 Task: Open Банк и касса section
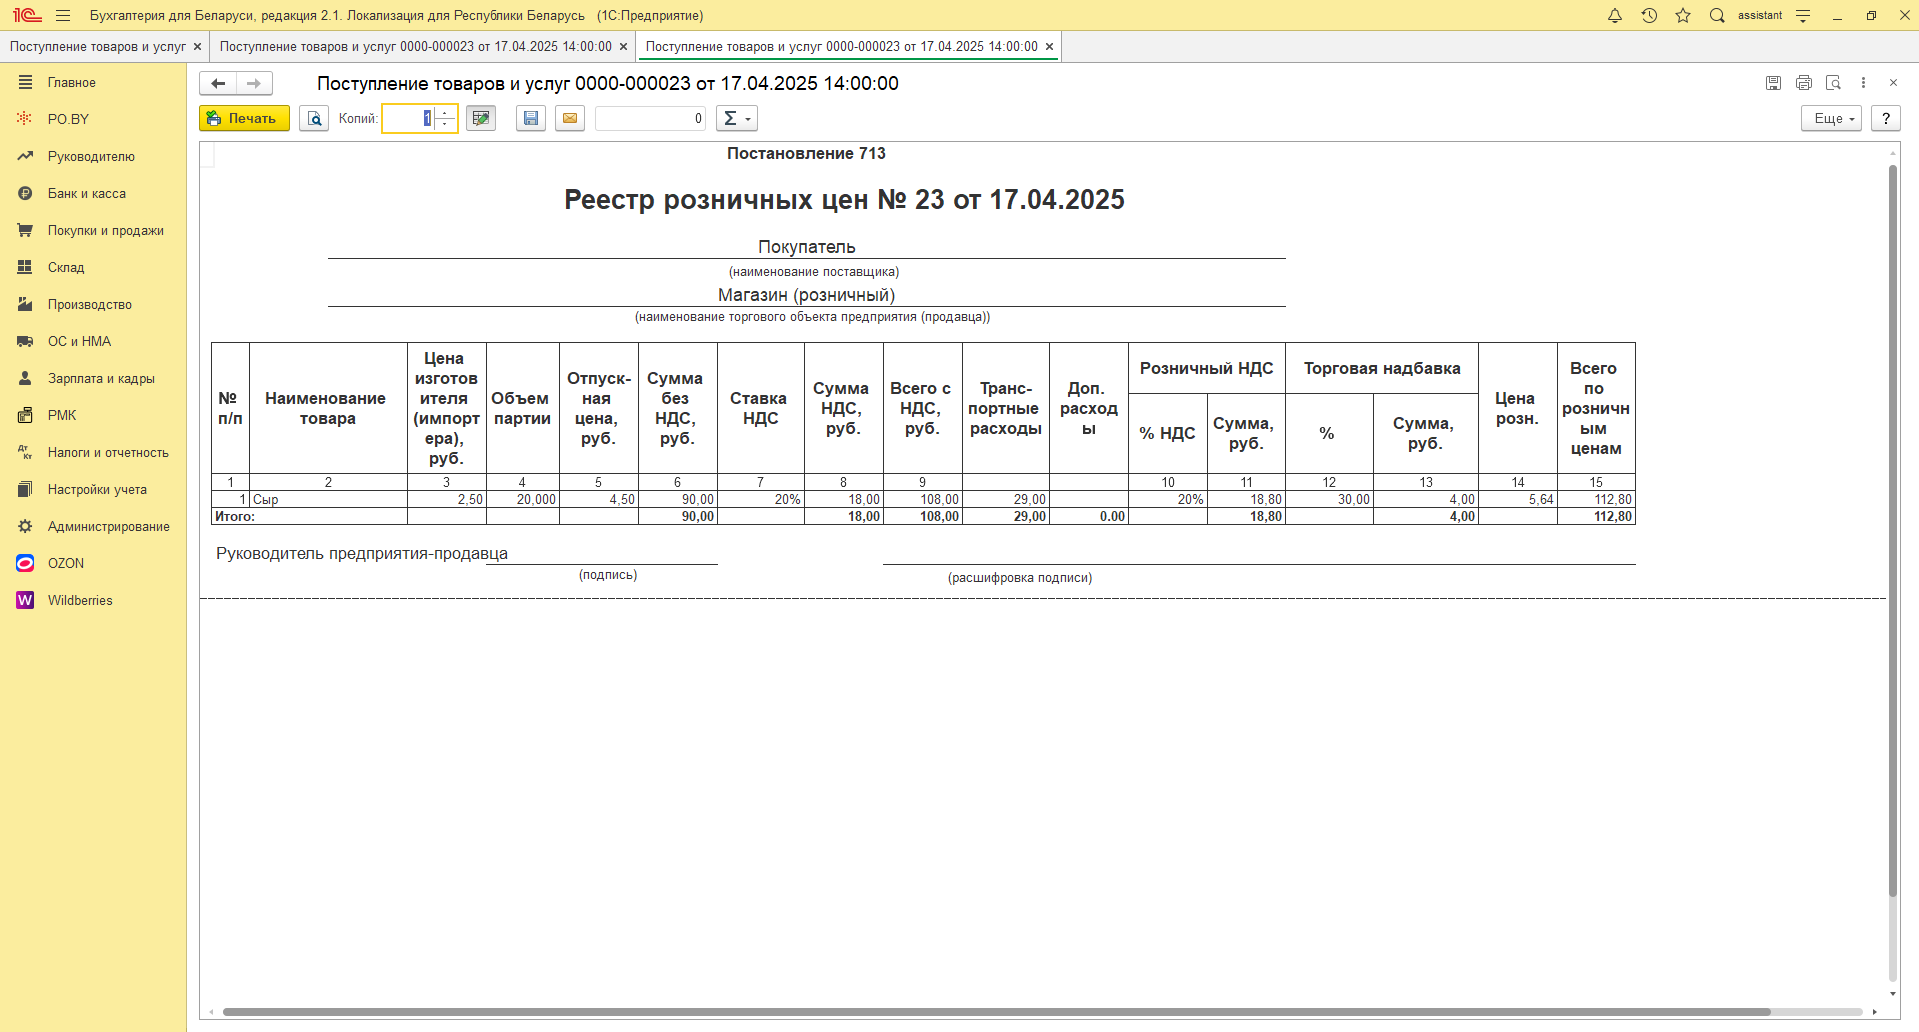87,193
